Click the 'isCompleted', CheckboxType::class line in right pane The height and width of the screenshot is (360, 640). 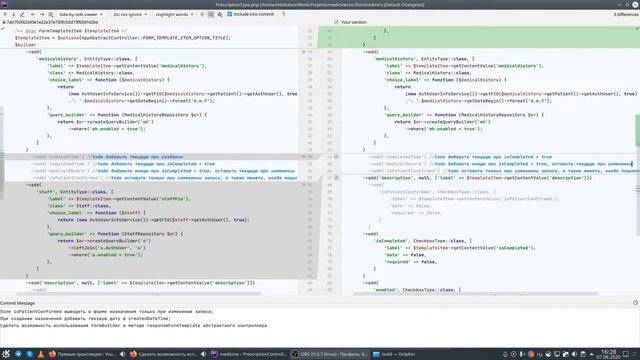(x=422, y=241)
